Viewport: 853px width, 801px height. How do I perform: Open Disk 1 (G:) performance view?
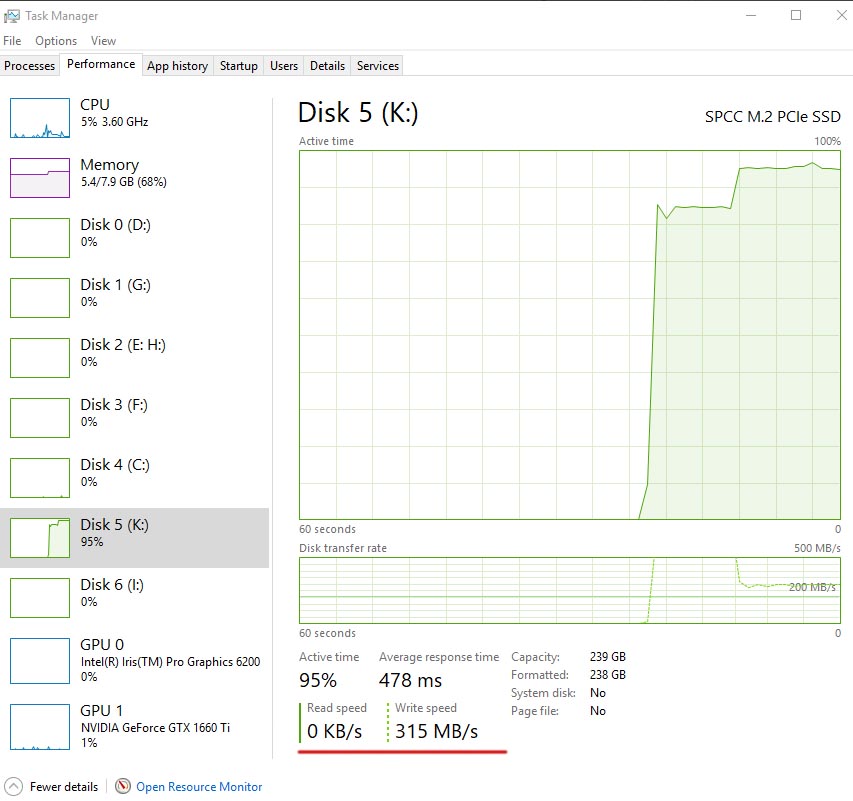click(x=115, y=293)
